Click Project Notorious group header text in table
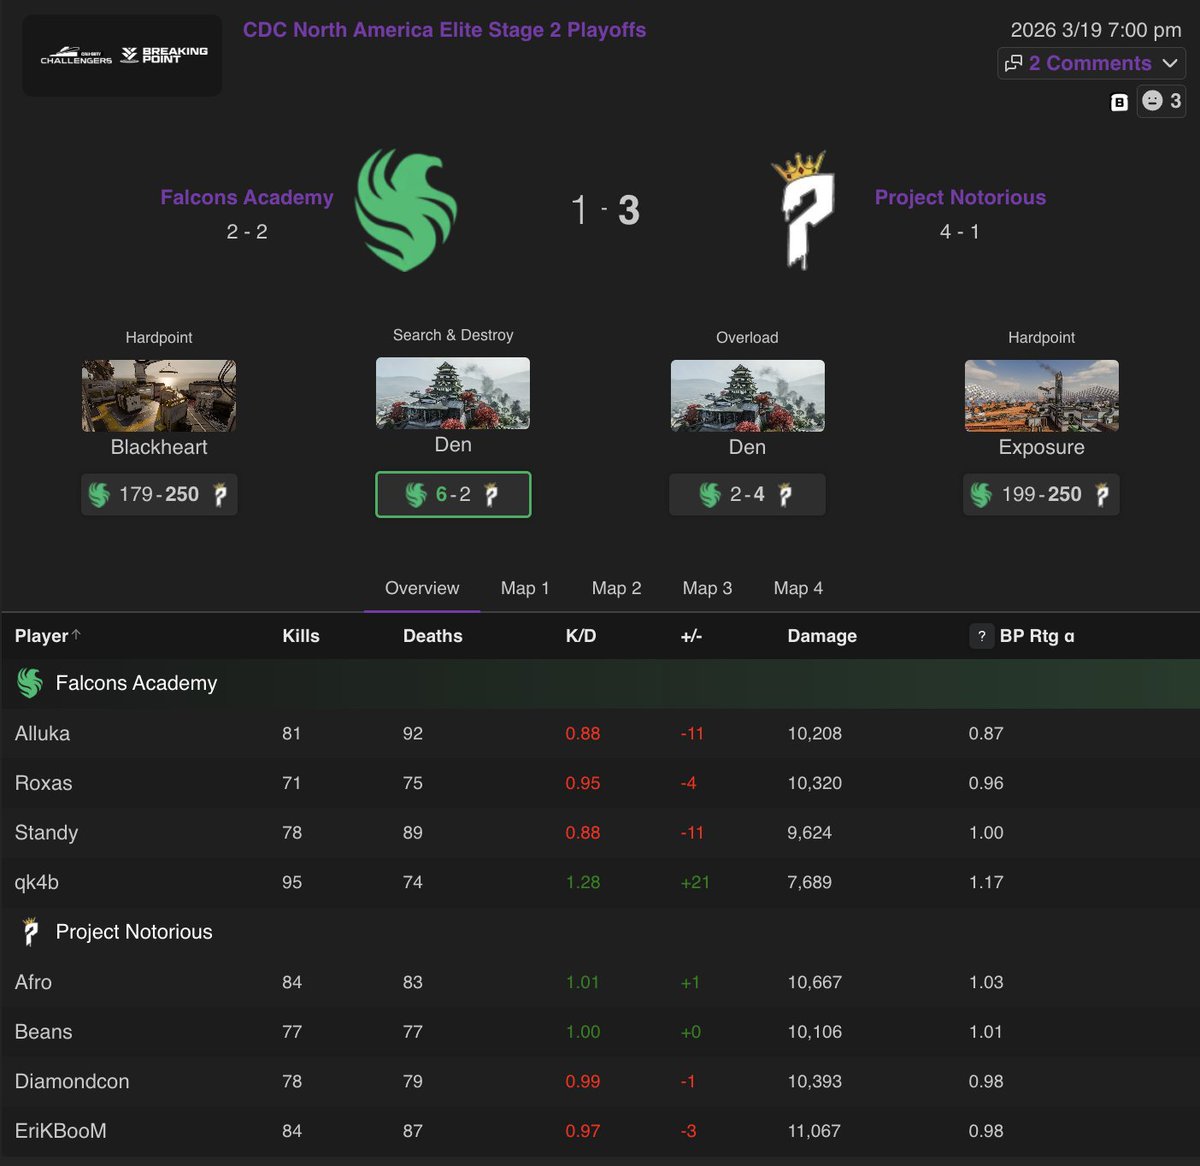This screenshot has width=1200, height=1166. click(134, 932)
